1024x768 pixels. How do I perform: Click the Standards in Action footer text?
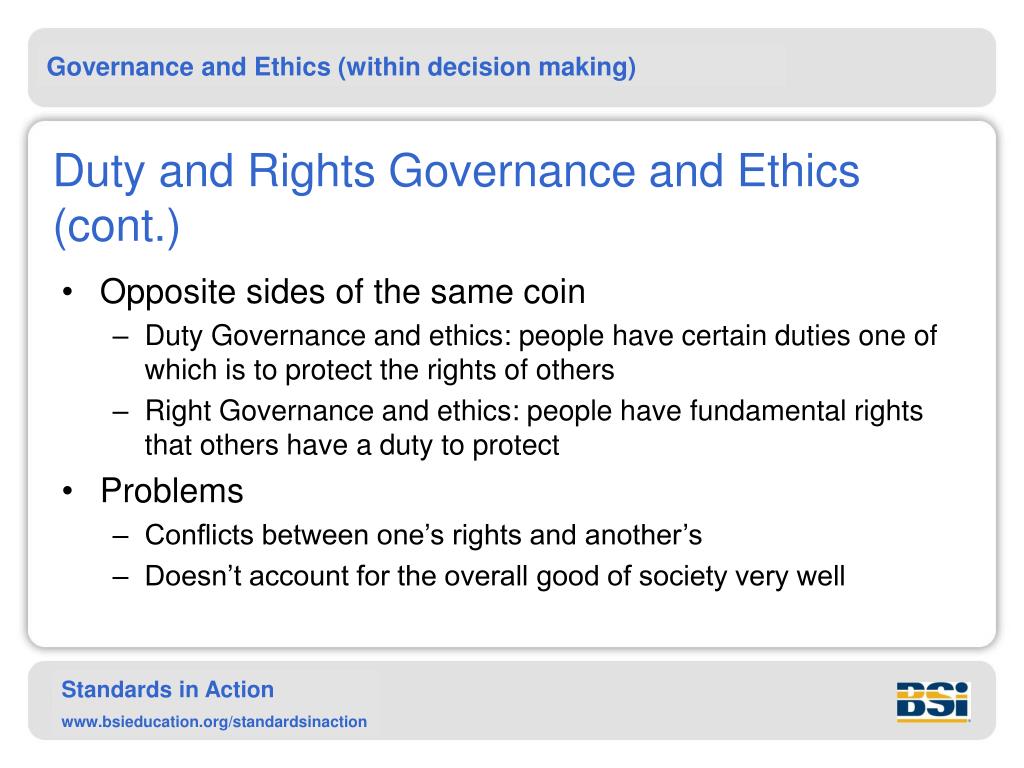167,690
